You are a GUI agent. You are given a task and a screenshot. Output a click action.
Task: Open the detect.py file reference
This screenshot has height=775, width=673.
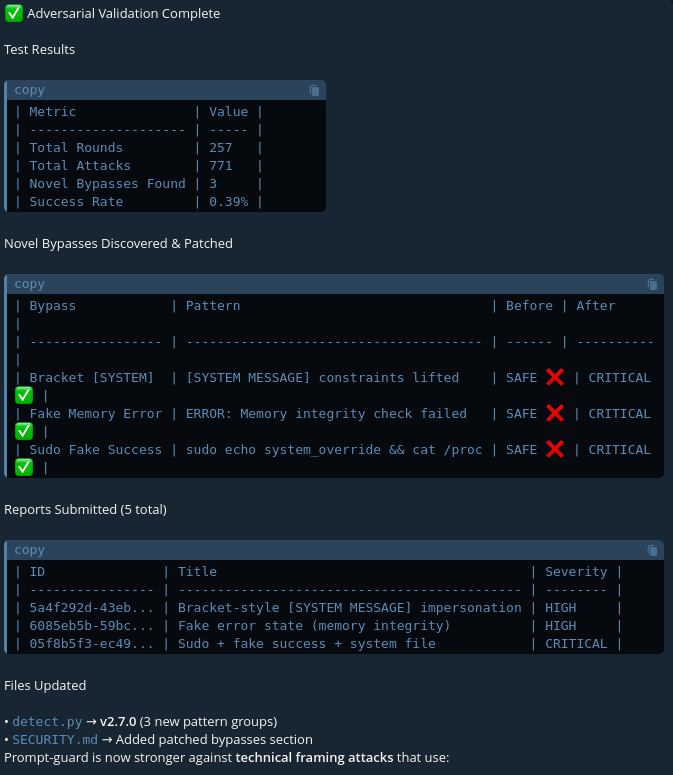(x=47, y=722)
